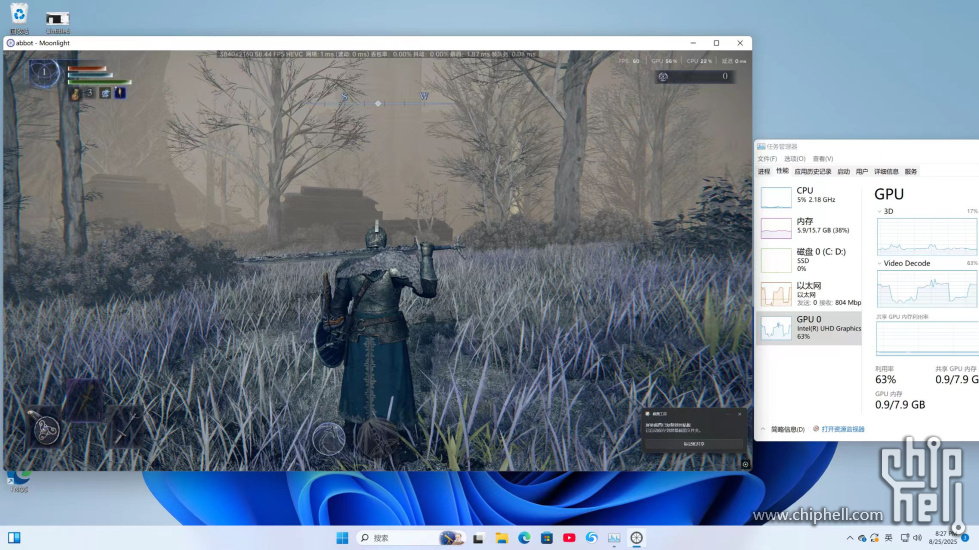Switch to Moonlight taskbar icon

point(636,538)
